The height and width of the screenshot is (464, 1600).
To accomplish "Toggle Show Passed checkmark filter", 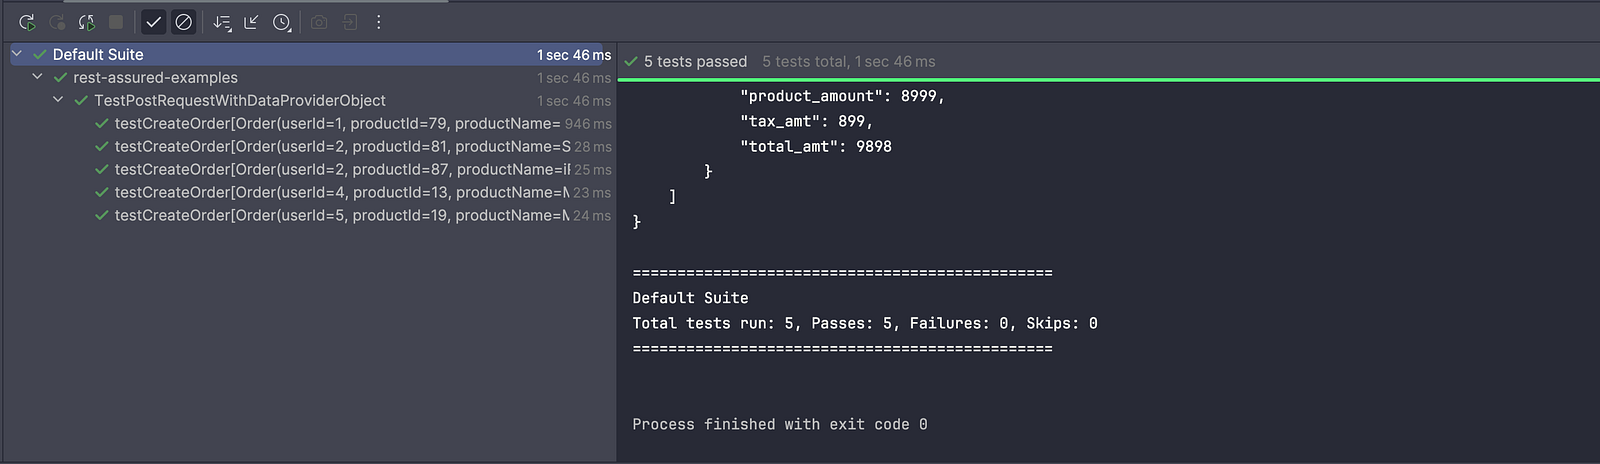I will click(153, 22).
